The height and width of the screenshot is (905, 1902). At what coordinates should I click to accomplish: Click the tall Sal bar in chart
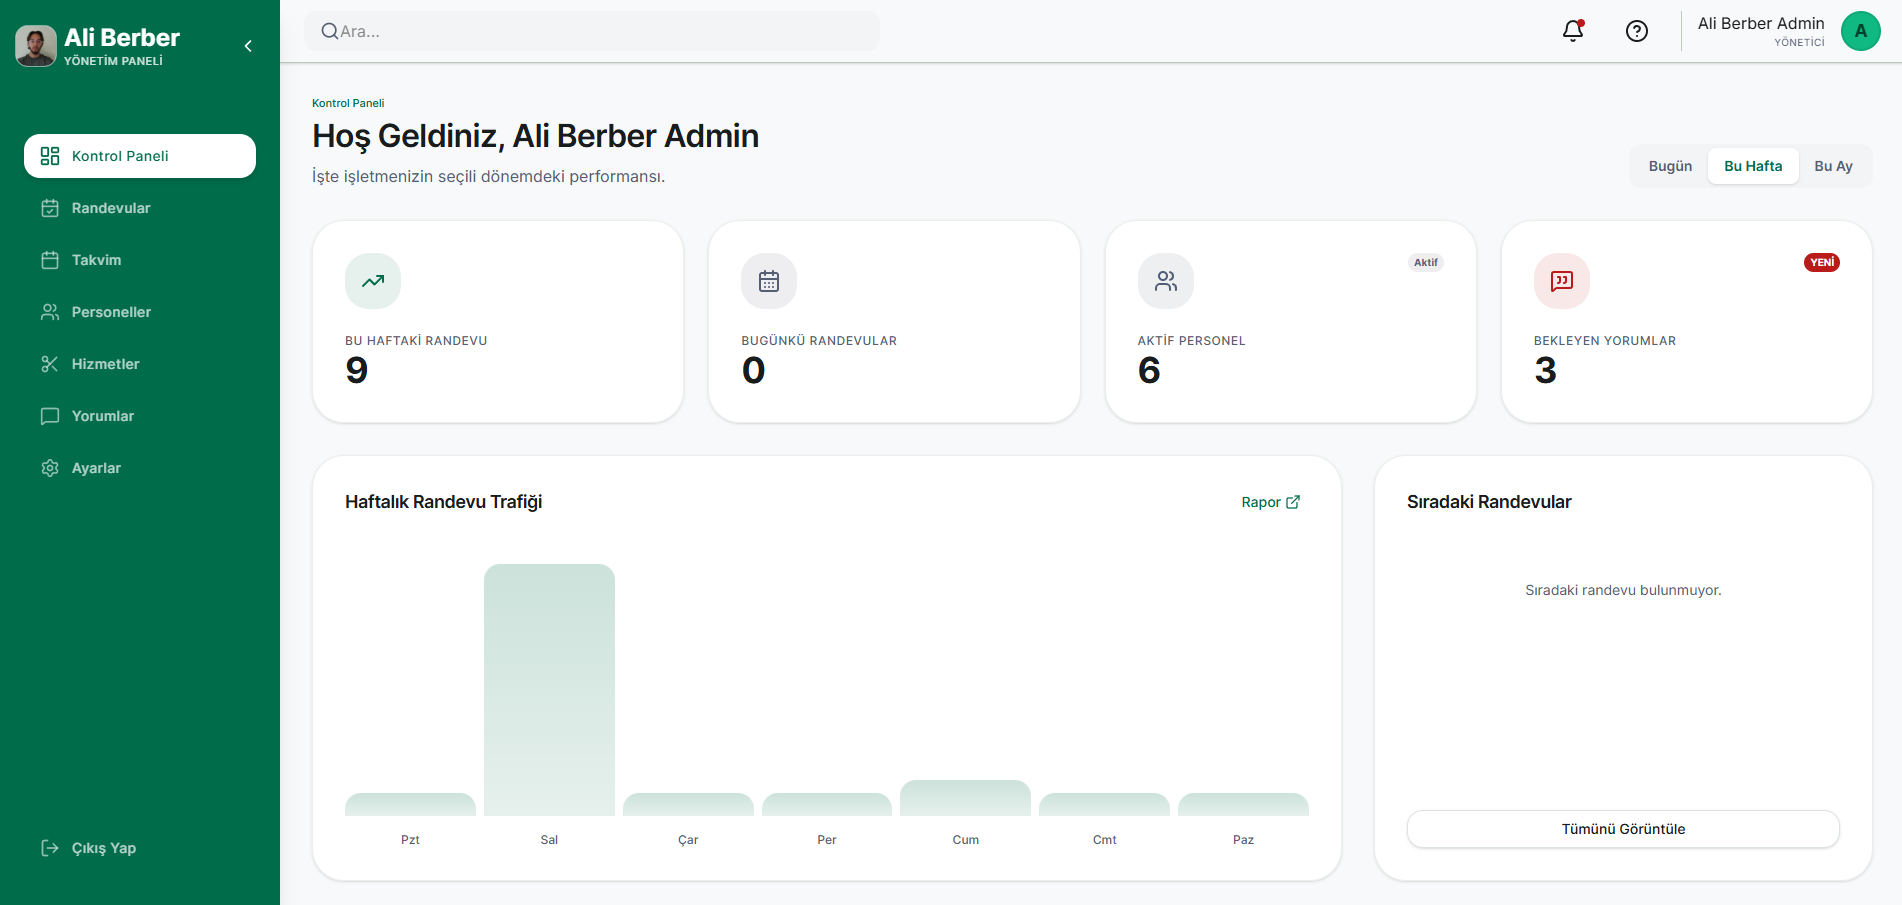pyautogui.click(x=549, y=690)
